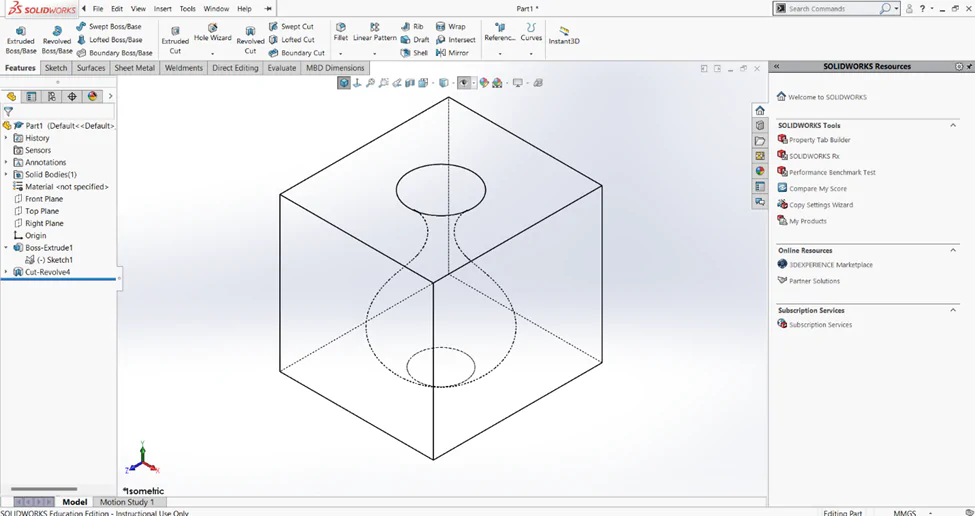Select the Linear Pattern tool
The width and height of the screenshot is (975, 516).
click(x=374, y=33)
